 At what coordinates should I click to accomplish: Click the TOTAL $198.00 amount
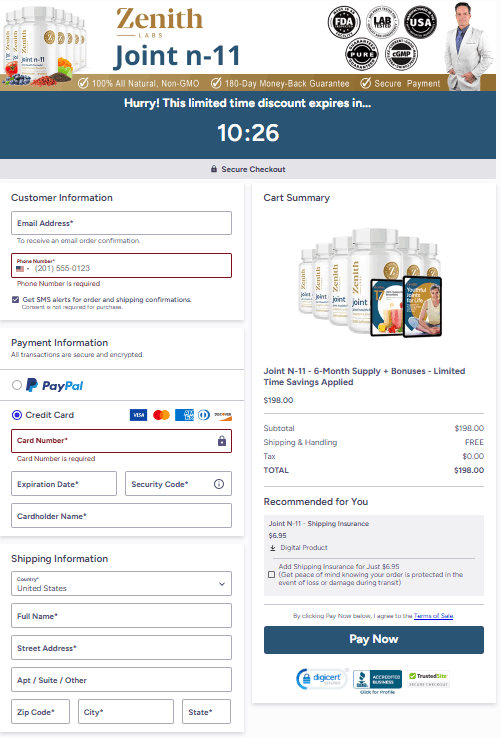click(x=469, y=470)
